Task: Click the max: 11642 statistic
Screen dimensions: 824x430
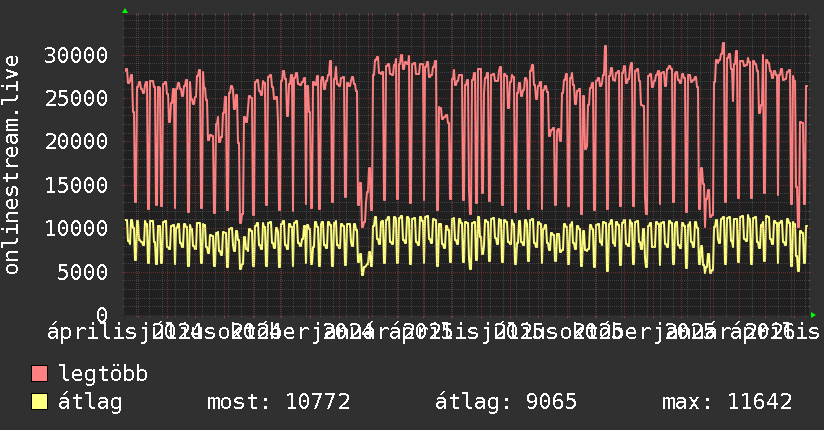Action: [x=727, y=402]
